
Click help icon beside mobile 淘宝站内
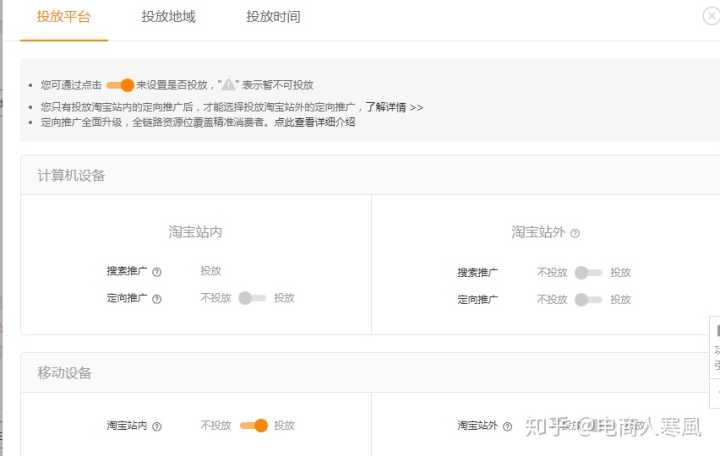point(157,426)
